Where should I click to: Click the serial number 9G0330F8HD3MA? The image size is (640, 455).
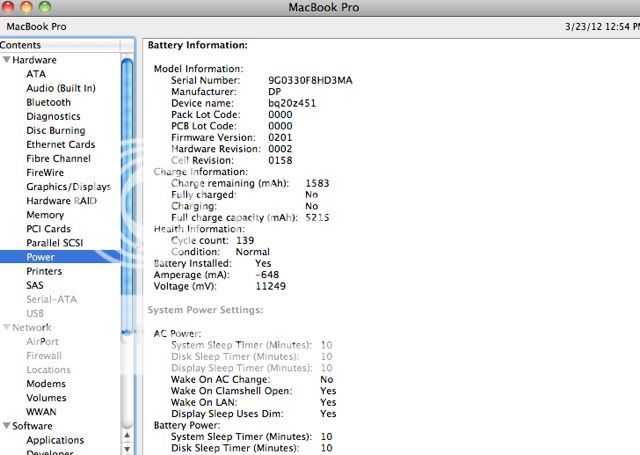310,80
